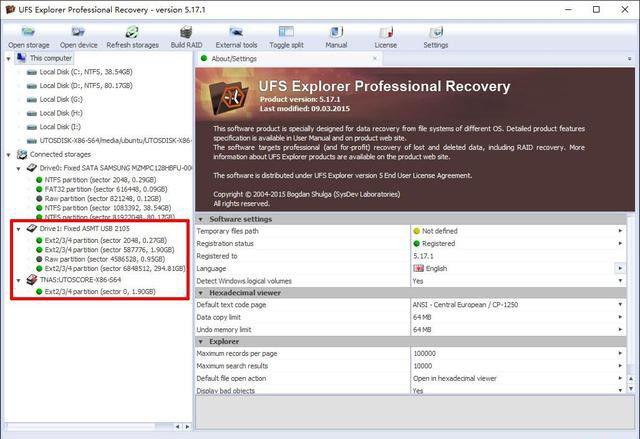Collapse the Drive1 tree node
The width and height of the screenshot is (640, 439).
click(18, 229)
